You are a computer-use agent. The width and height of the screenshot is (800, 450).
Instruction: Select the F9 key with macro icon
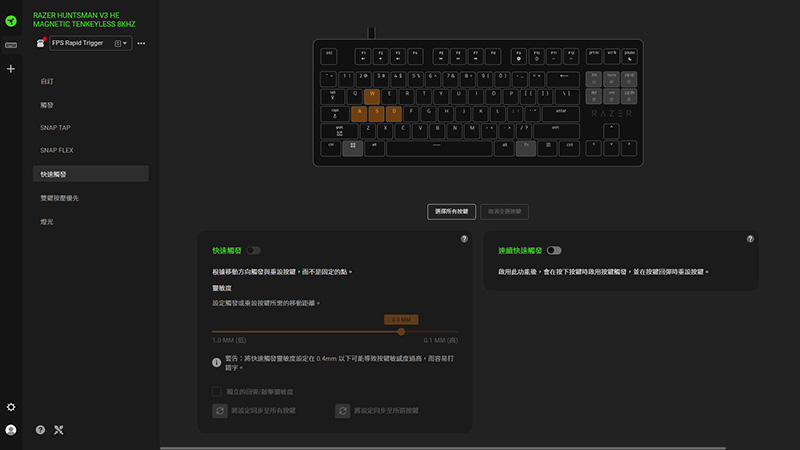coord(518,56)
